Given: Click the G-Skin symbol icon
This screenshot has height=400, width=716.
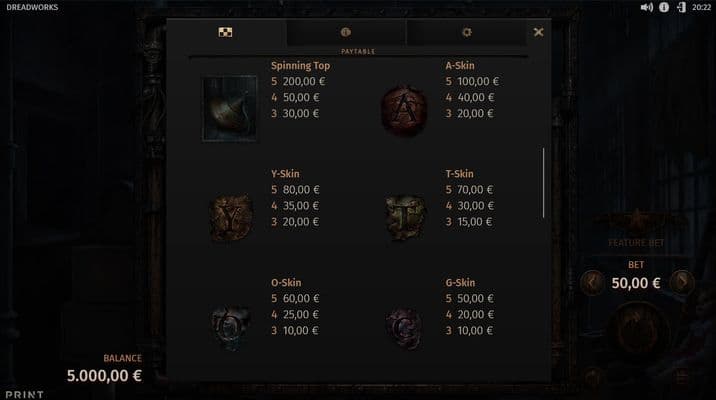Looking at the screenshot, I should coord(404,329).
